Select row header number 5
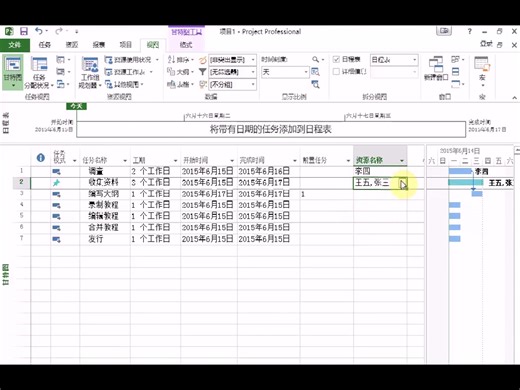 (22, 216)
